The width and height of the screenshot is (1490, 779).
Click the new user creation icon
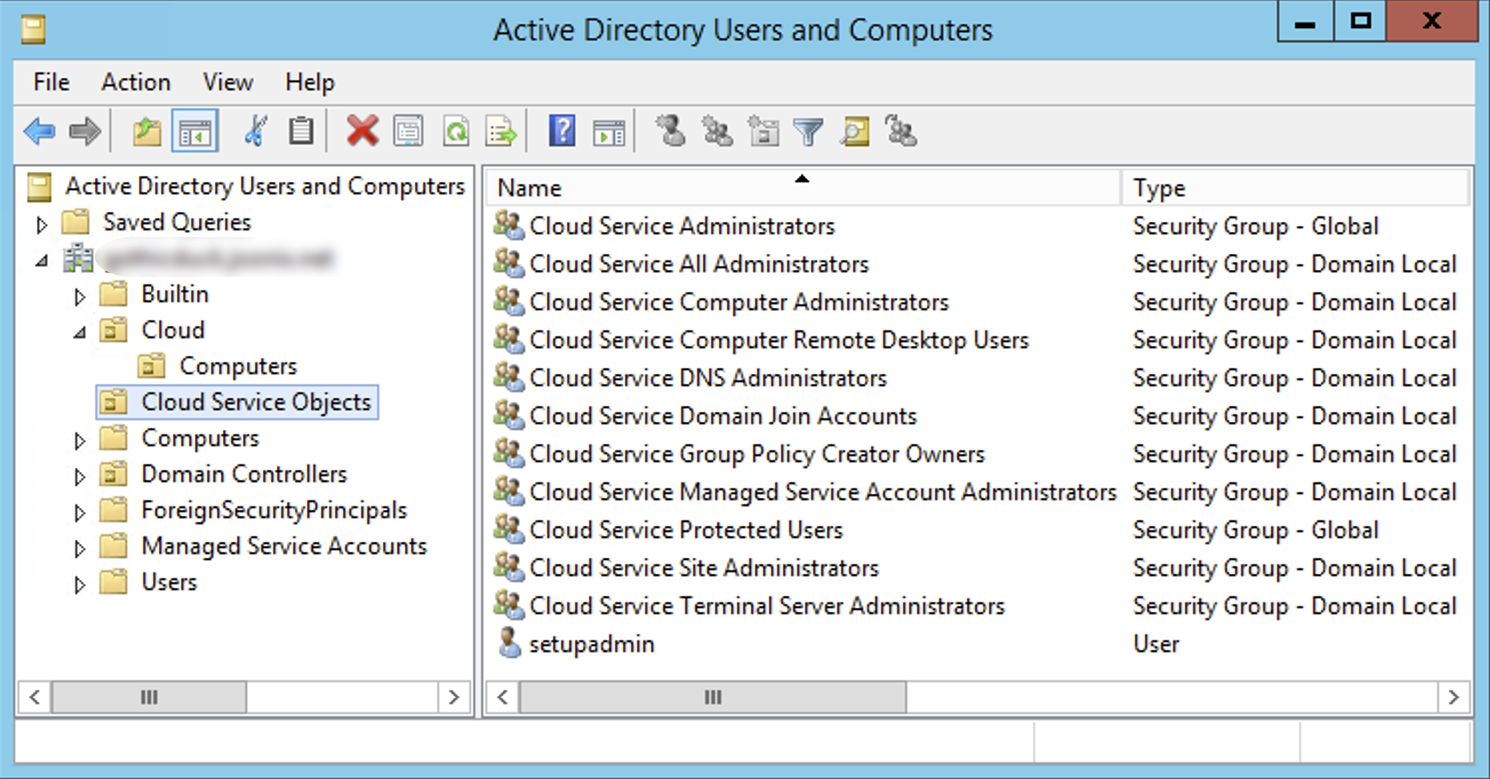(x=670, y=130)
